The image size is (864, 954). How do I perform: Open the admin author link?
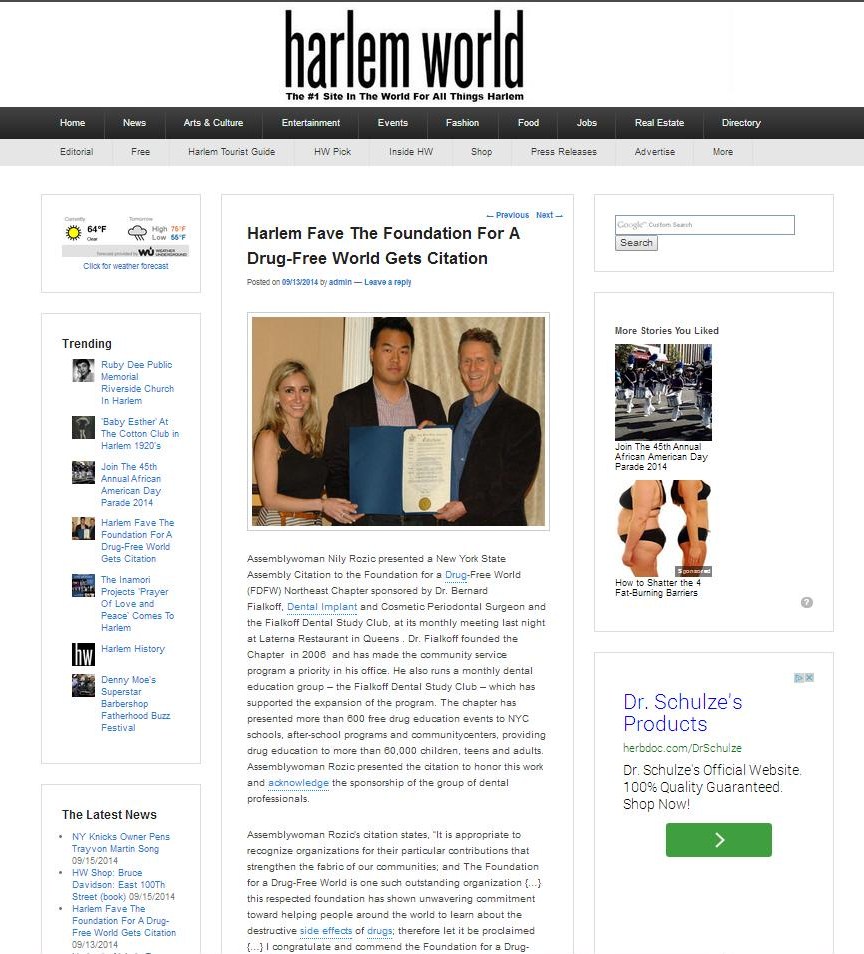pyautogui.click(x=340, y=282)
